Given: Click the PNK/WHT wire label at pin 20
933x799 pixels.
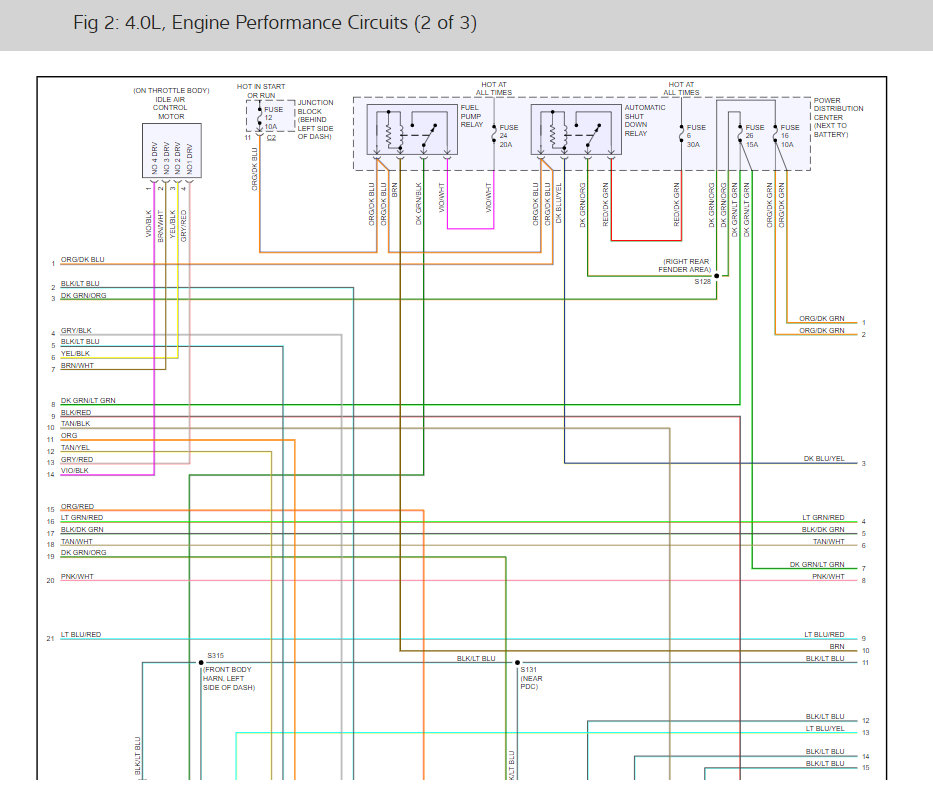Looking at the screenshot, I should point(77,576).
